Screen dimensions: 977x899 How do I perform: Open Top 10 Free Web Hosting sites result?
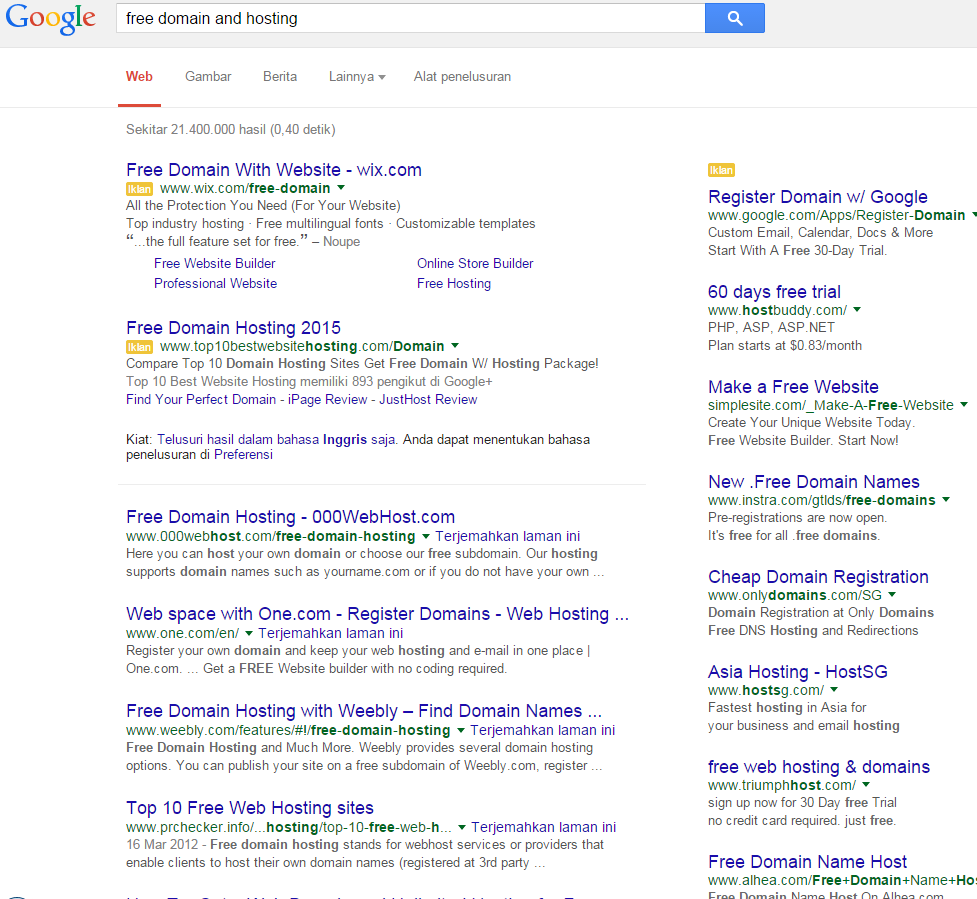[x=250, y=808]
